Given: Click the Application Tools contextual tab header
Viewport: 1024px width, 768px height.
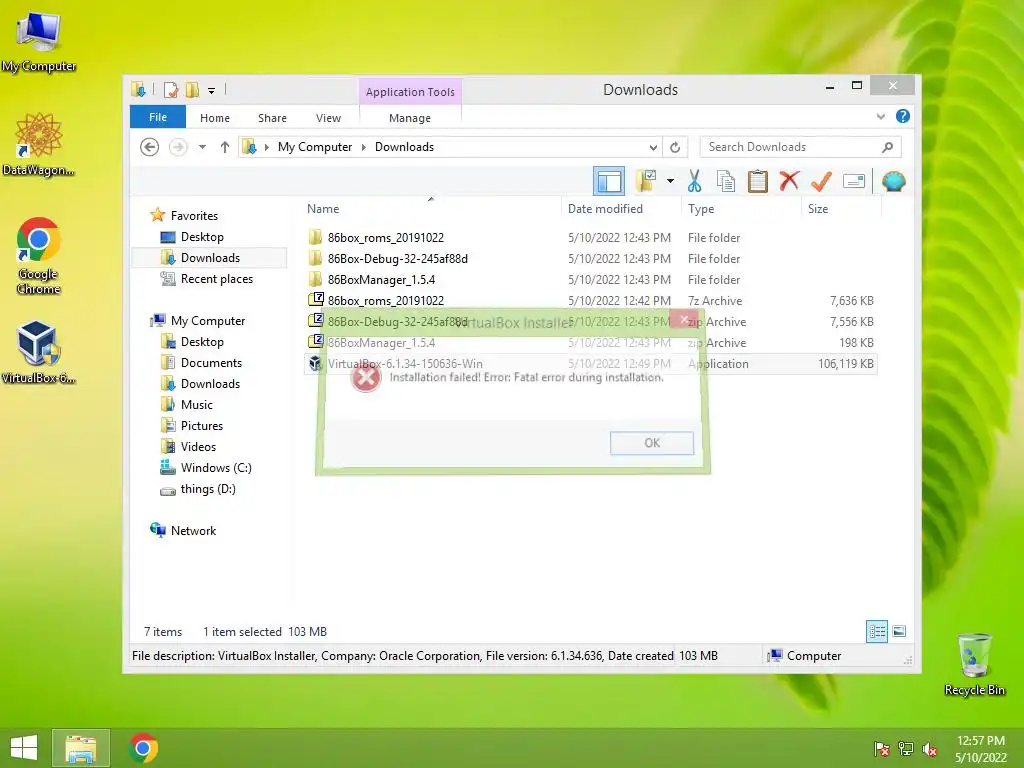Looking at the screenshot, I should click(410, 92).
